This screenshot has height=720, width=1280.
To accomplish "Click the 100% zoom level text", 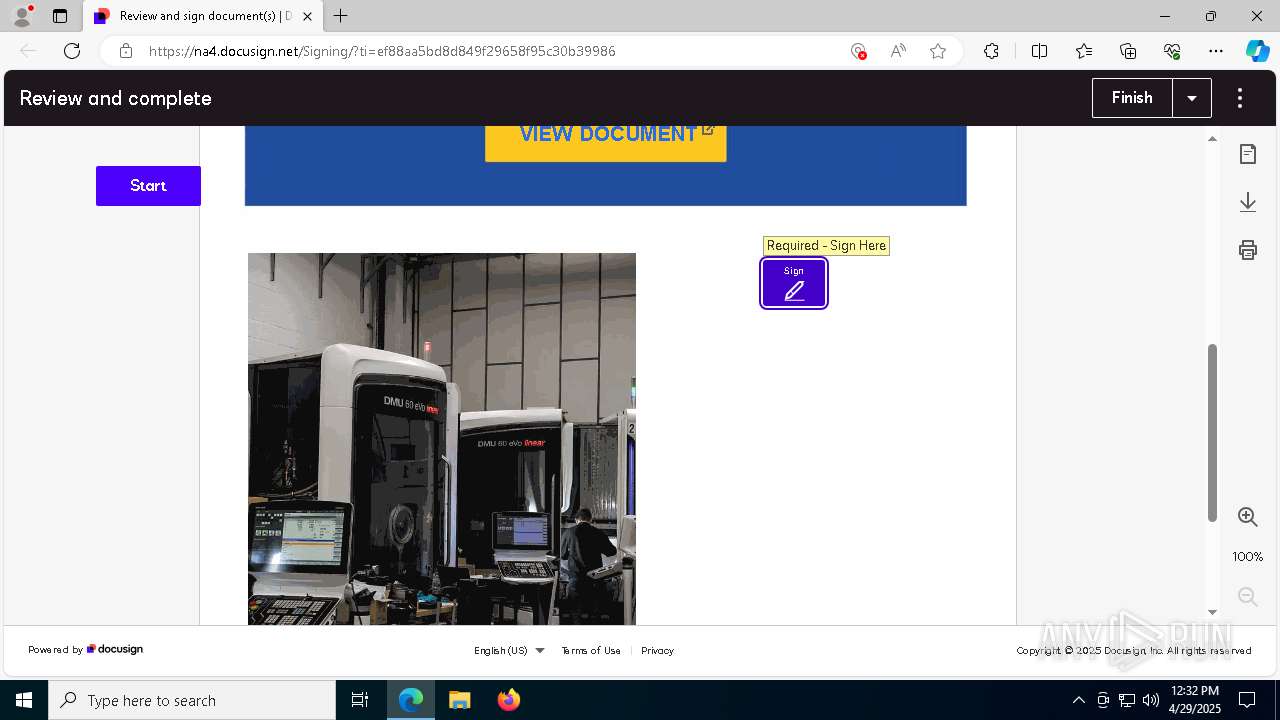I will pos(1248,557).
